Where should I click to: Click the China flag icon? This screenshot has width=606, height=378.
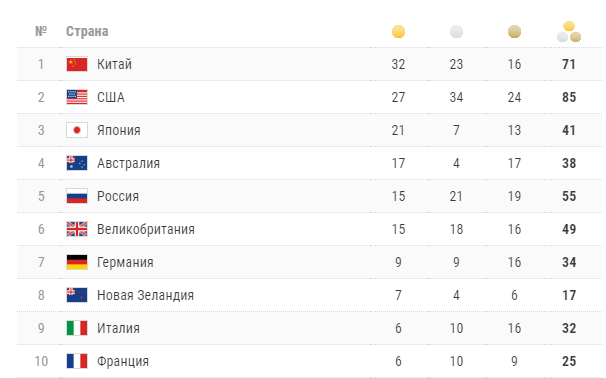[77, 64]
